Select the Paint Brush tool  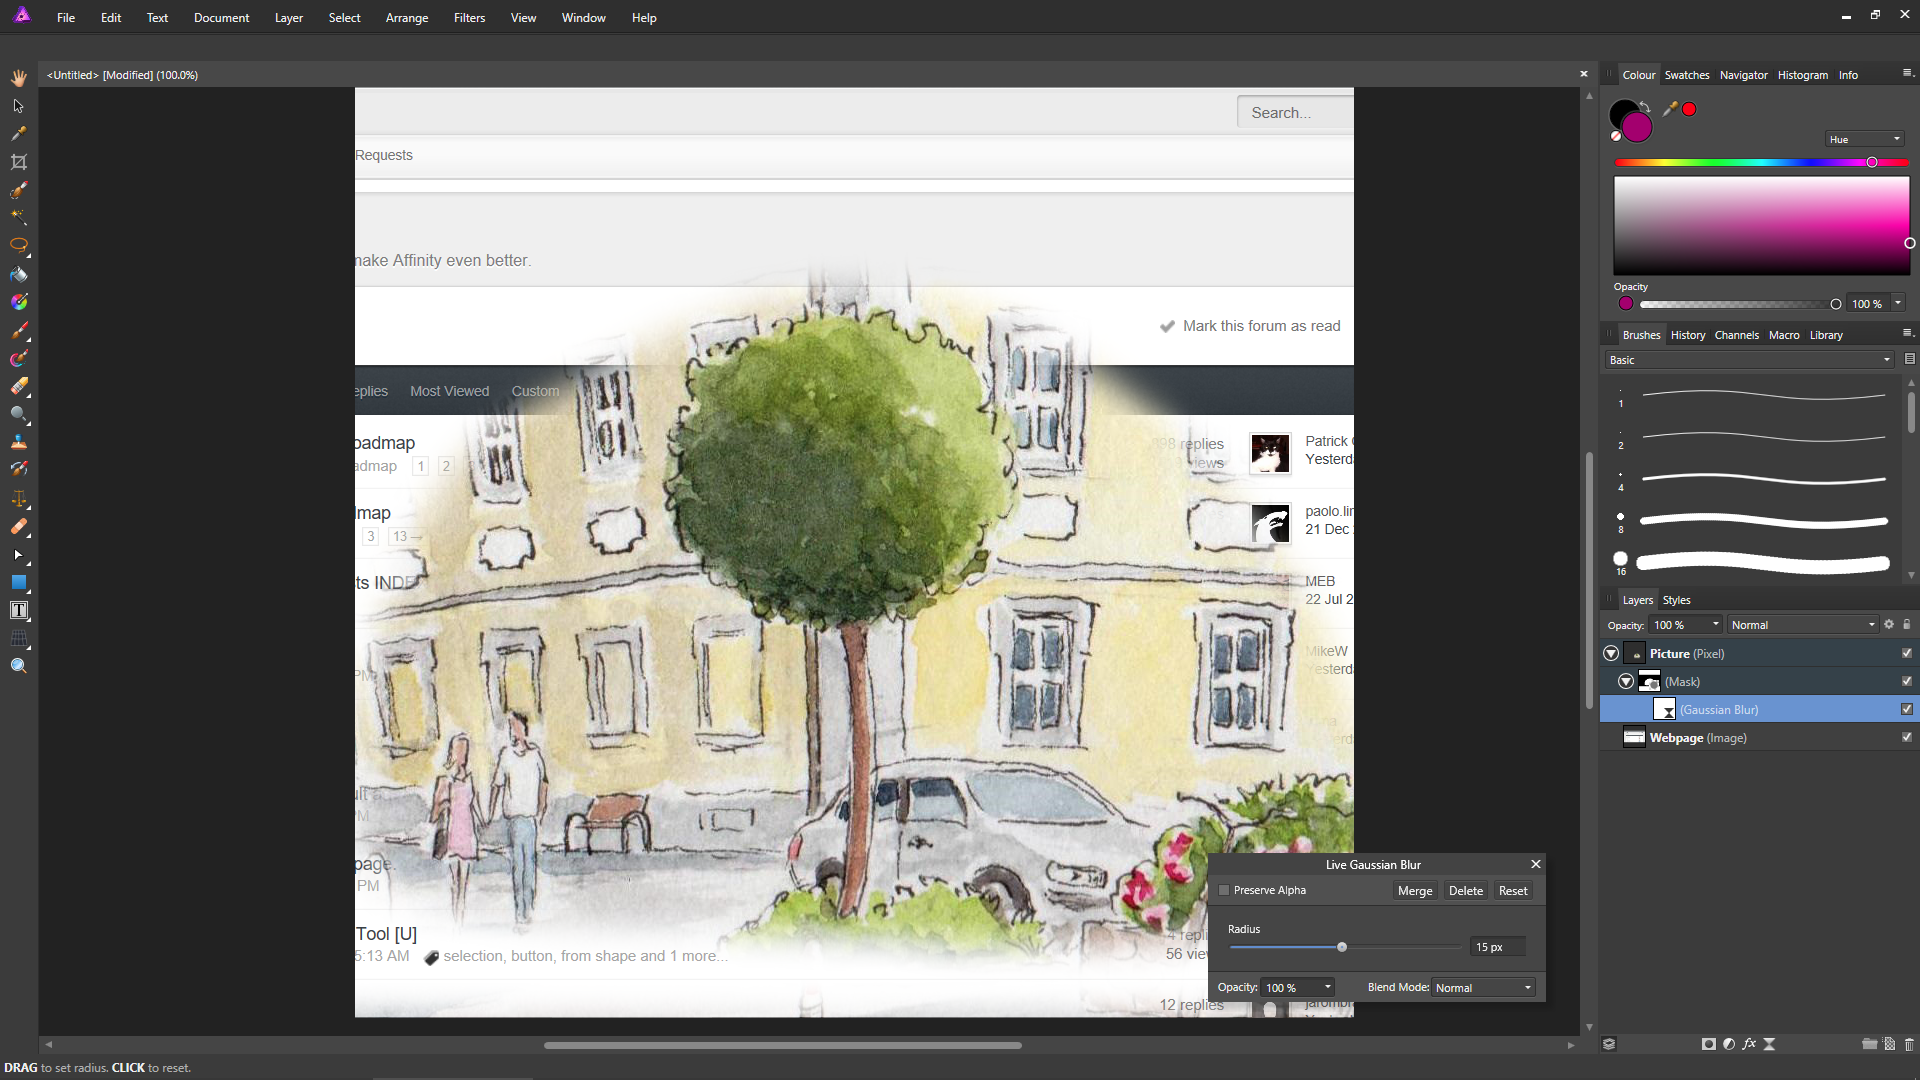click(x=19, y=330)
